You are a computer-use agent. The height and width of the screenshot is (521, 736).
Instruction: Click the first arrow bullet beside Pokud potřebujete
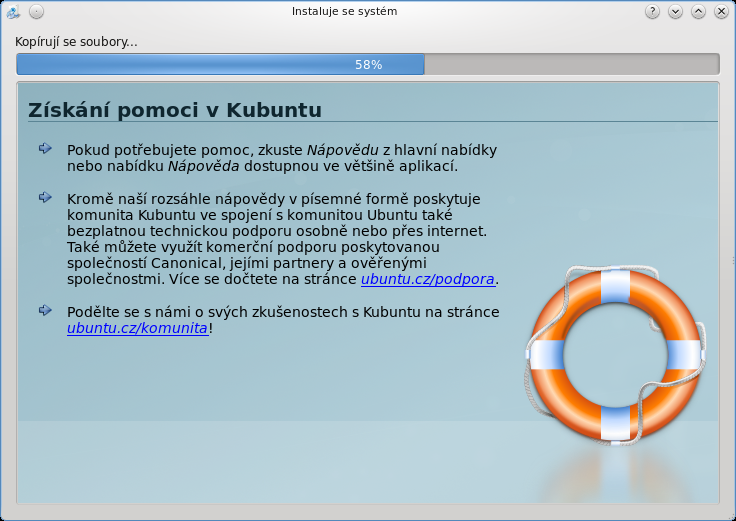point(45,148)
